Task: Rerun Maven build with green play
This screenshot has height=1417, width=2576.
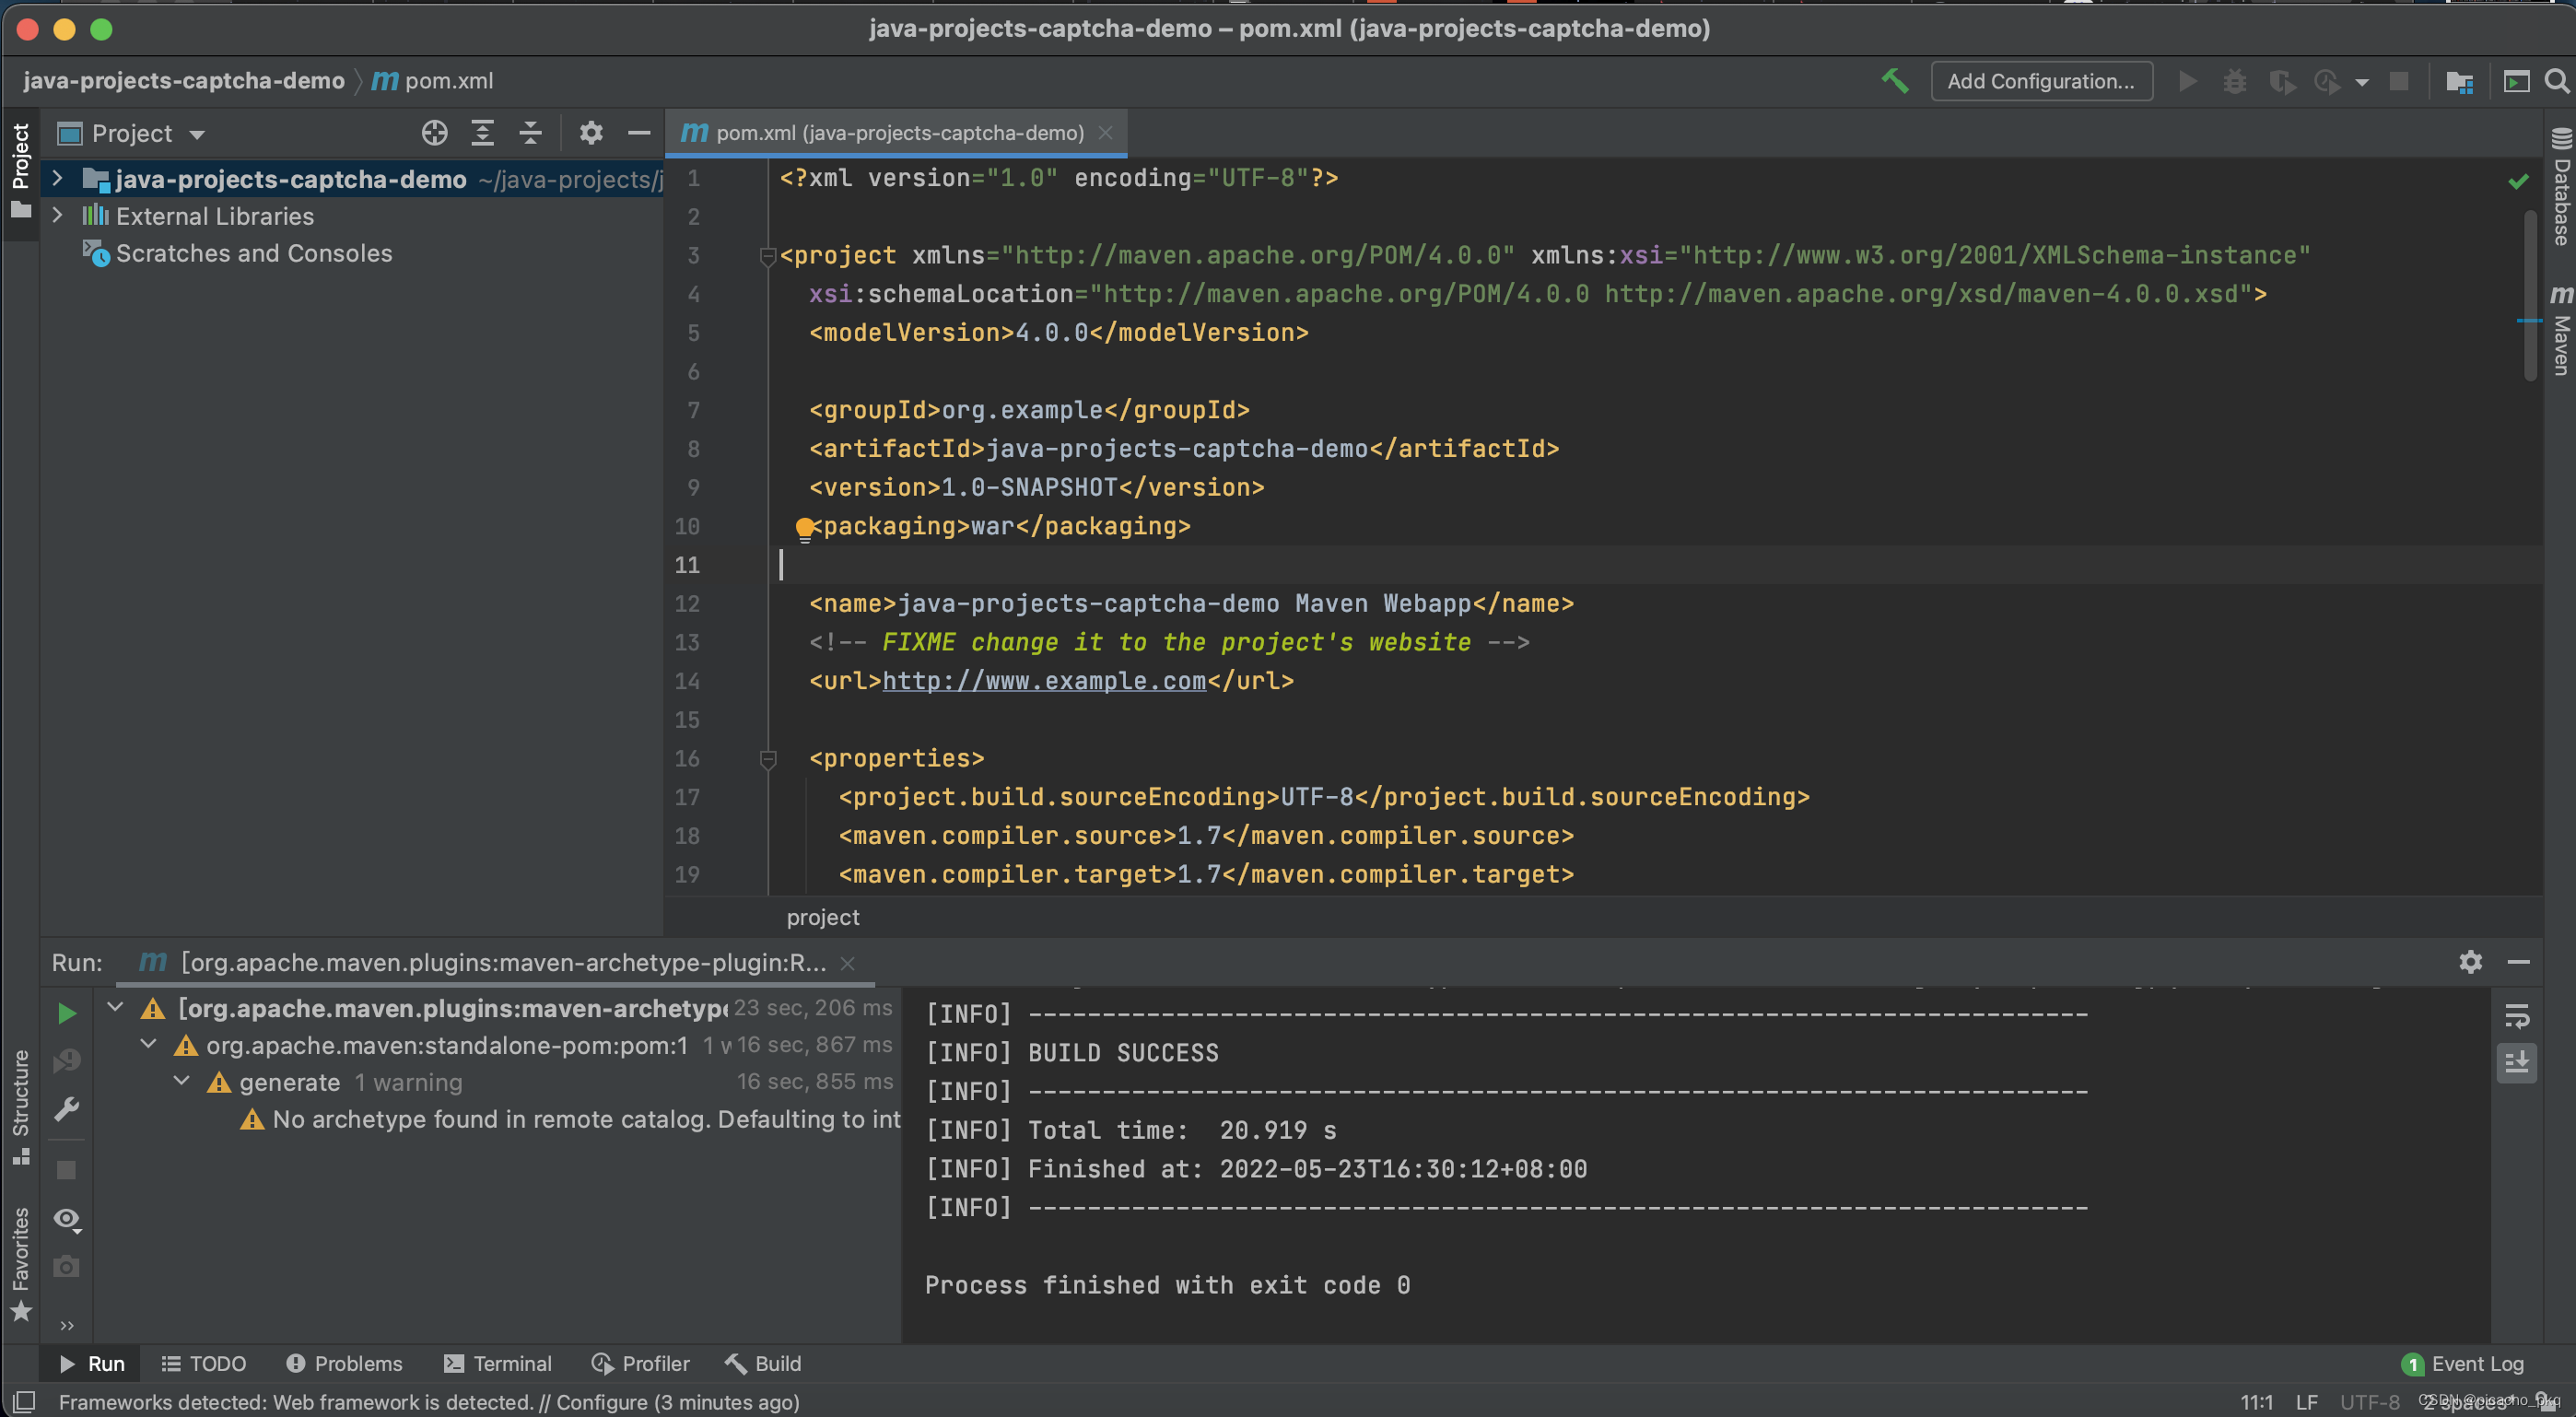Action: 67,1013
